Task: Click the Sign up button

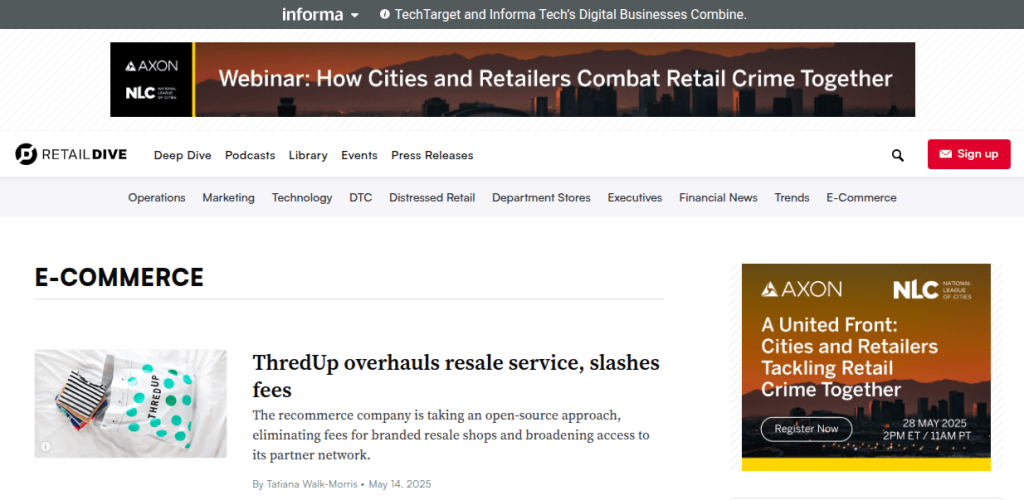Action: (968, 154)
